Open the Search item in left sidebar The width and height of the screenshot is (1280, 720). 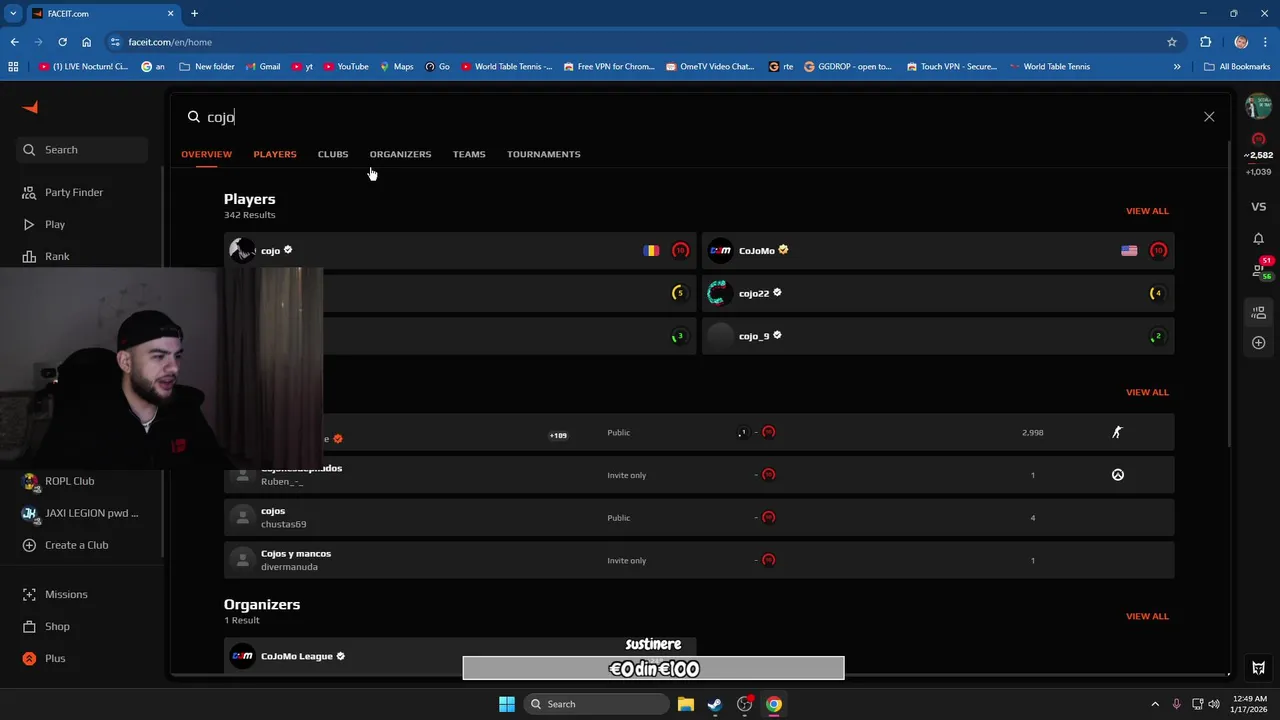[84, 150]
